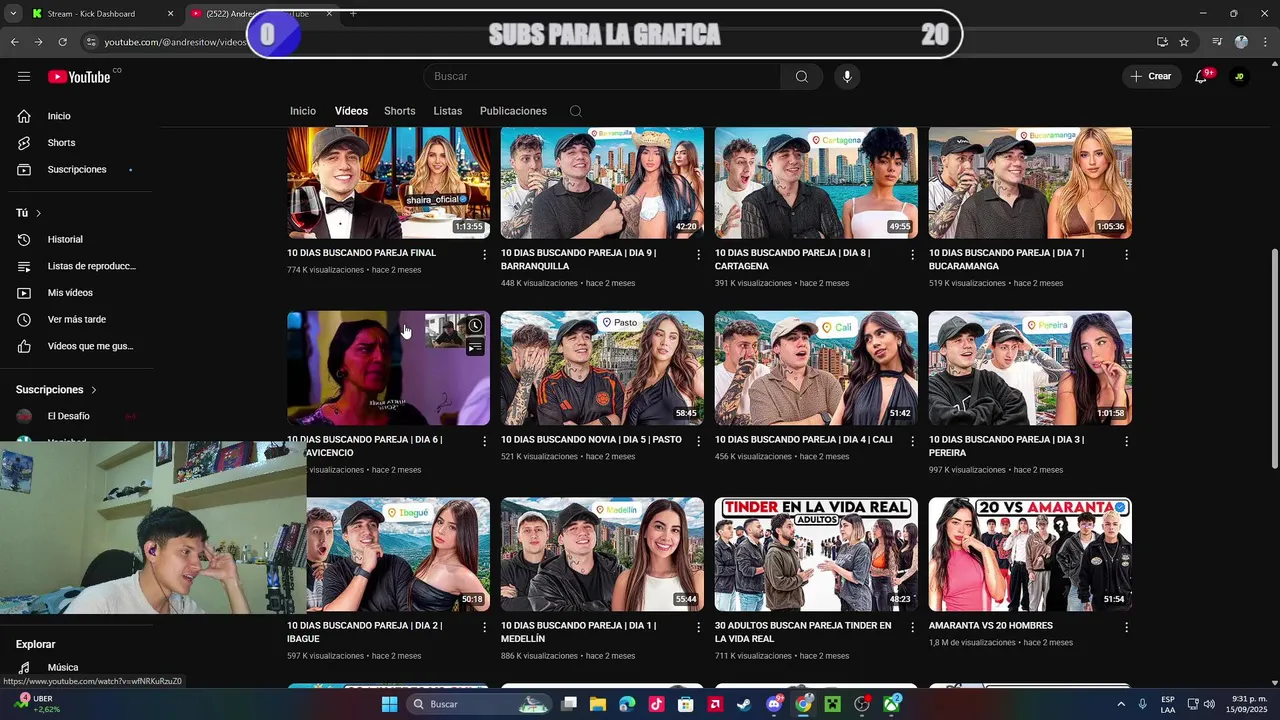Open Discord from the taskbar
Viewport: 1280px width, 720px height.
(773, 704)
